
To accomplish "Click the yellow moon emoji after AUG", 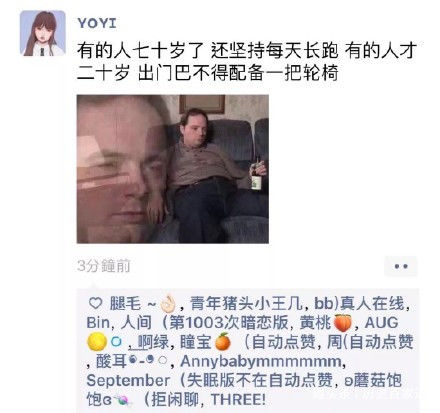I will [97, 342].
